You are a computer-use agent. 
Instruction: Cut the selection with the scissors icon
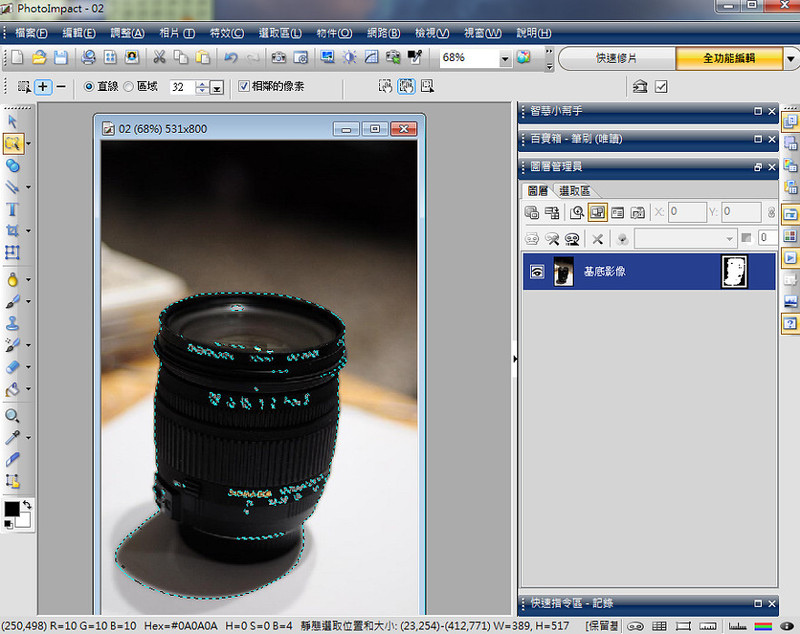[x=160, y=57]
